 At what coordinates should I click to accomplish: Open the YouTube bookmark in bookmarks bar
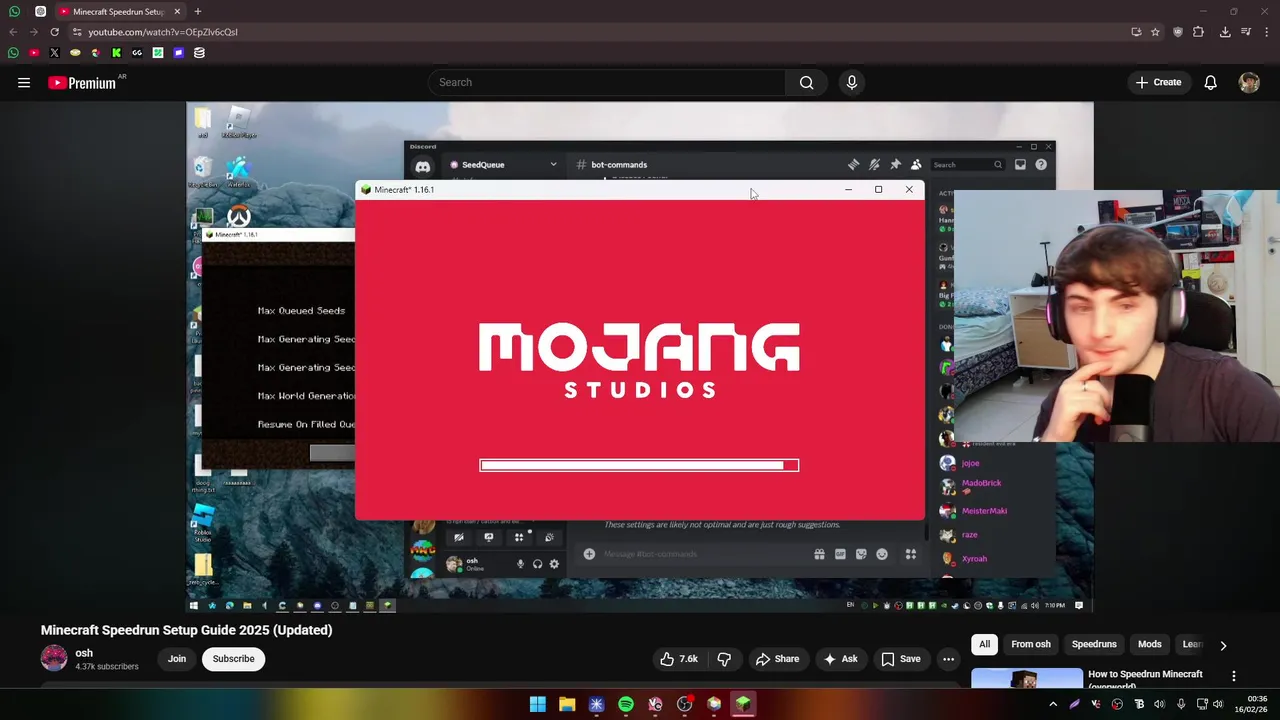tap(34, 53)
